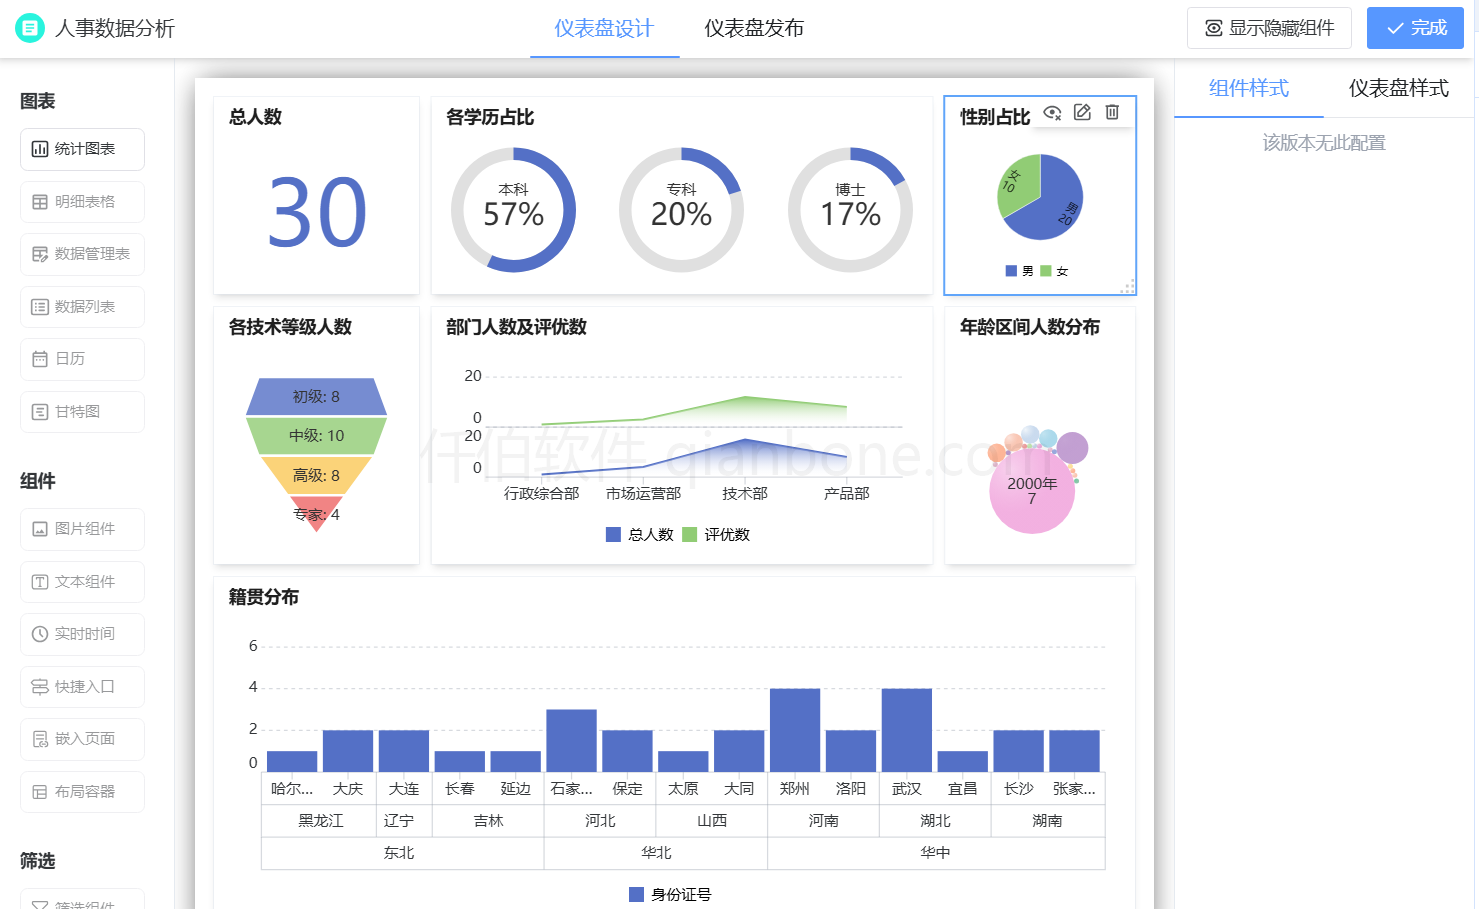Click the pink 2000年 bubble
This screenshot has height=909, width=1479.
[1032, 491]
